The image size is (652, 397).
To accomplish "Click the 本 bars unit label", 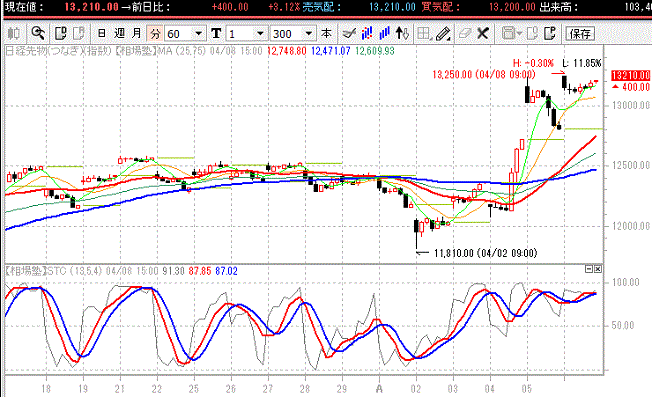I will [x=326, y=33].
